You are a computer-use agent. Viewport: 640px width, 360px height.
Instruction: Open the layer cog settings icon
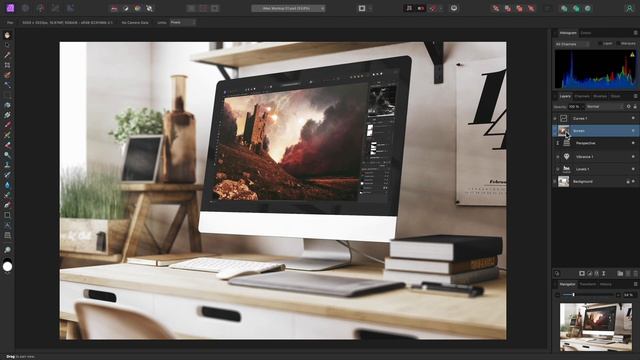pos(629,107)
